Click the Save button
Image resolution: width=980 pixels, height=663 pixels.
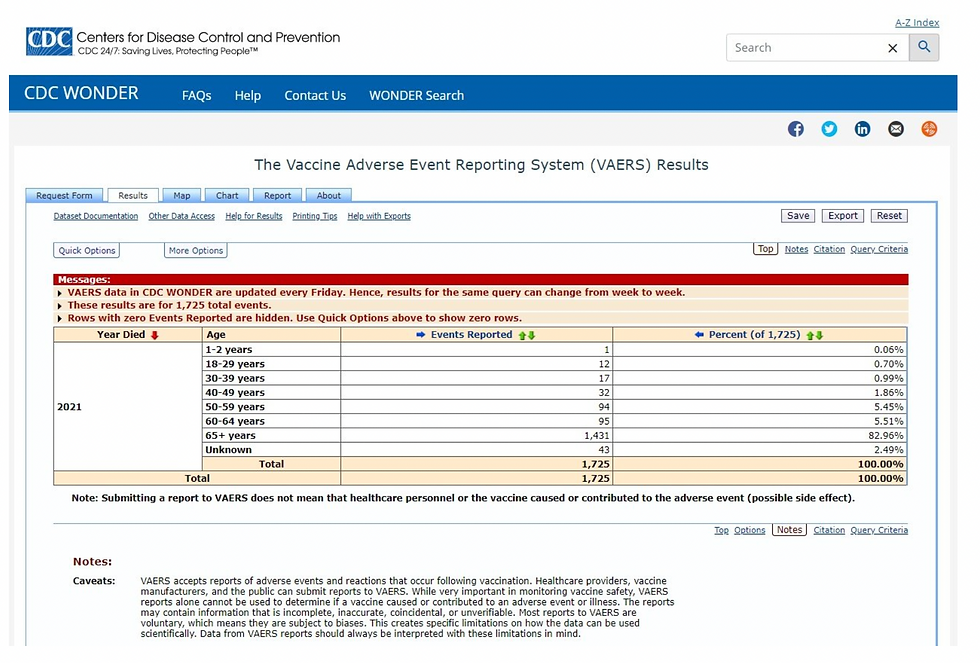pyautogui.click(x=798, y=216)
